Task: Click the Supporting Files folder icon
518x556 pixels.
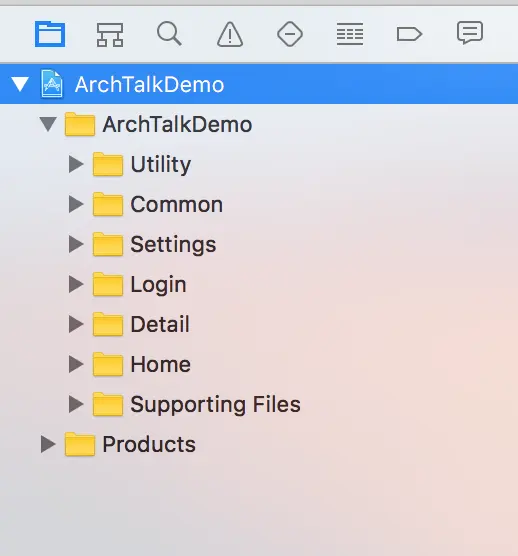Action: point(108,405)
